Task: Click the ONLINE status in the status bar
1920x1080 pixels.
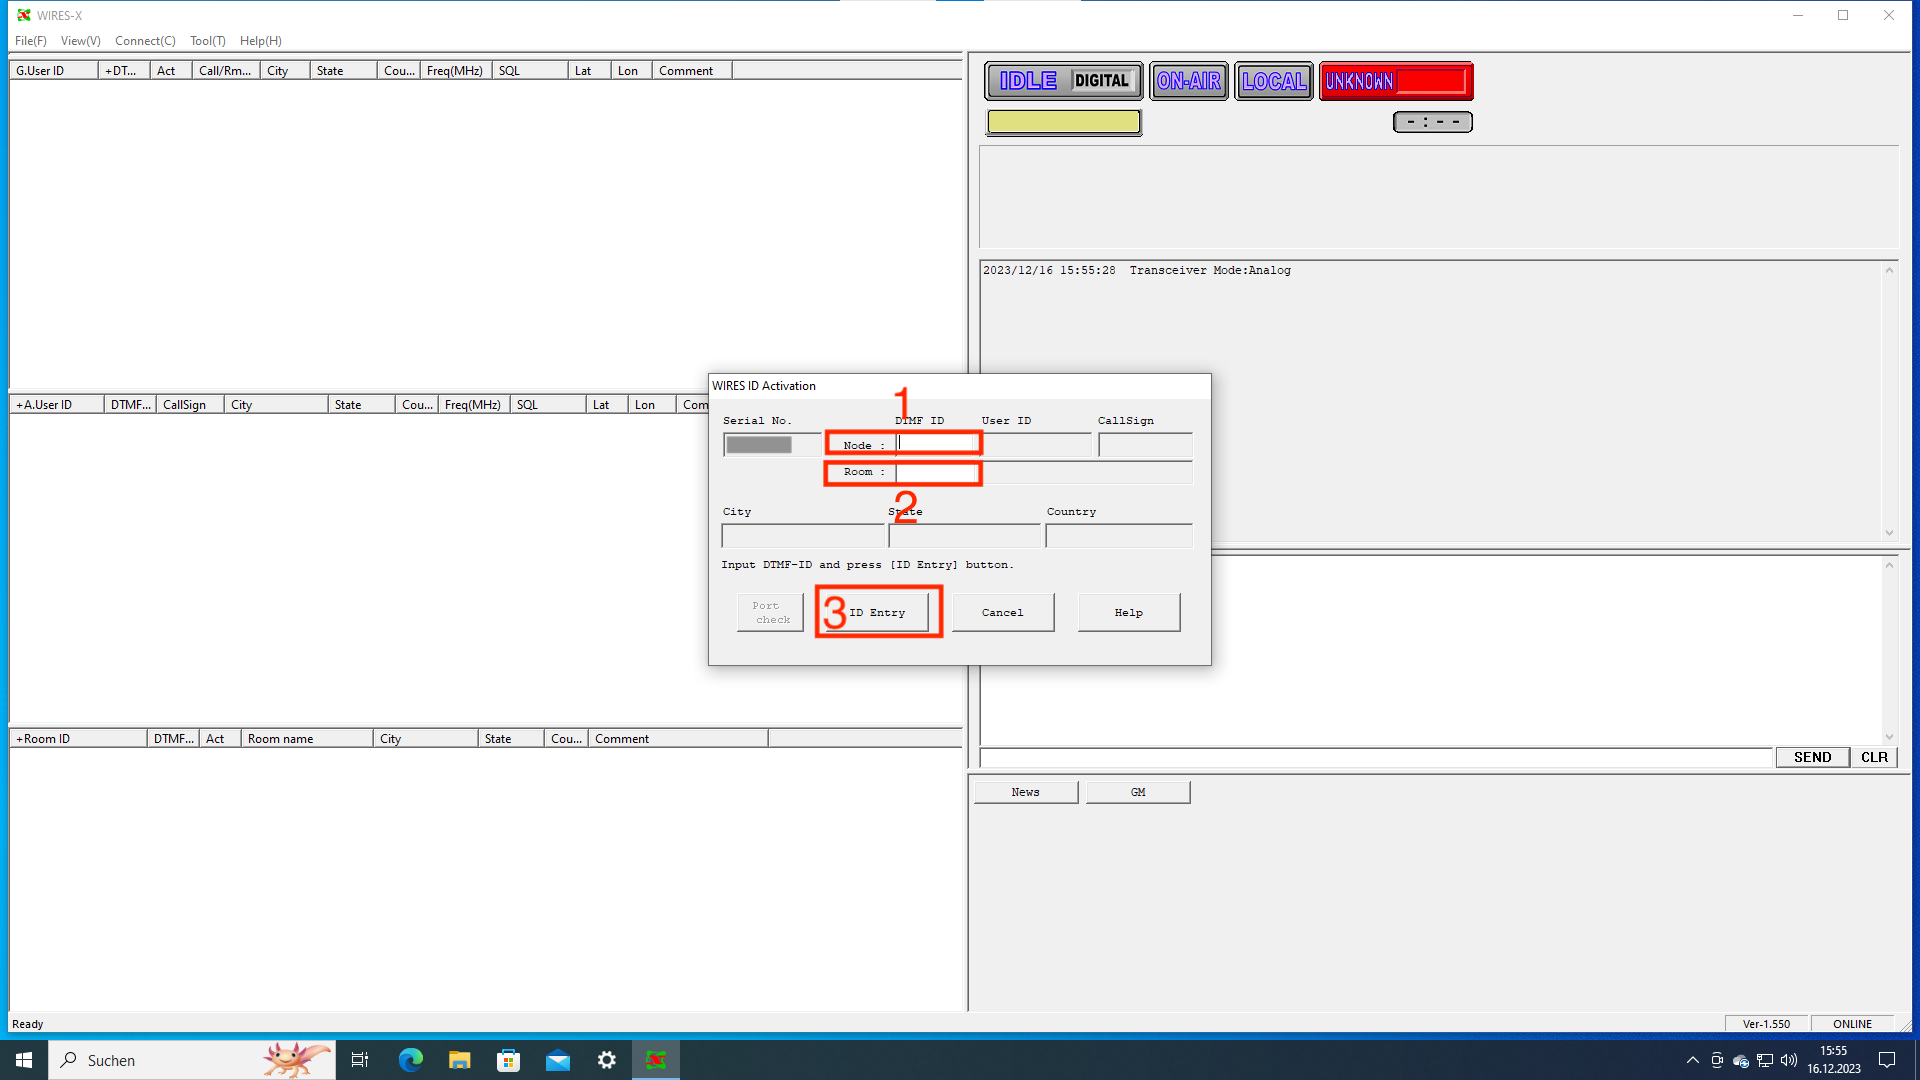Action: coord(1851,1023)
